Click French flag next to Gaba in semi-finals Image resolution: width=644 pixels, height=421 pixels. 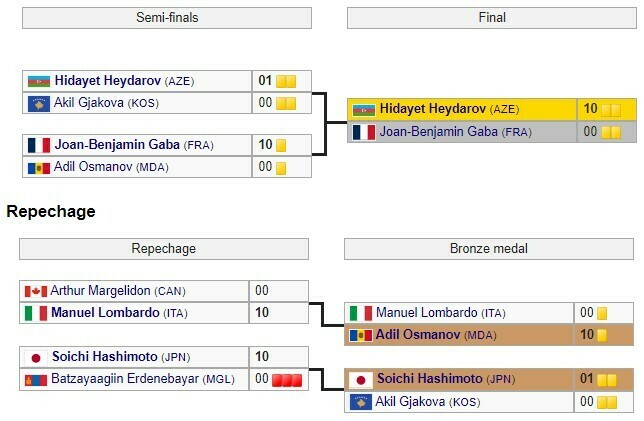pyautogui.click(x=38, y=145)
